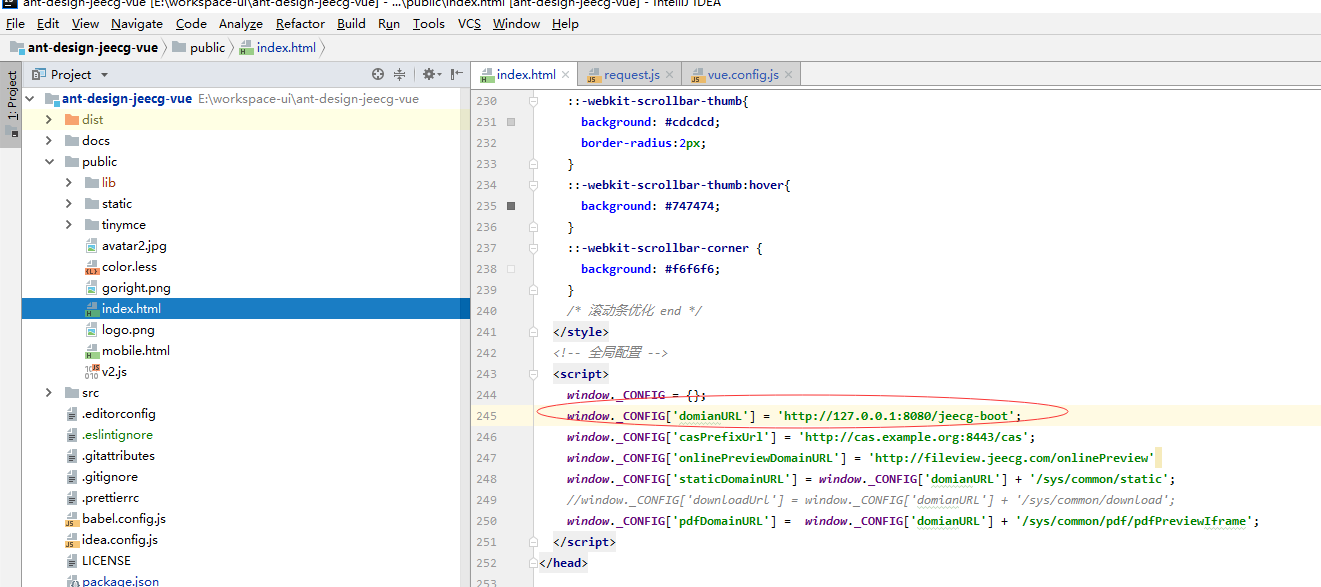Expand the tinymce folder
Screen dimensions: 1321x587
pos(68,225)
